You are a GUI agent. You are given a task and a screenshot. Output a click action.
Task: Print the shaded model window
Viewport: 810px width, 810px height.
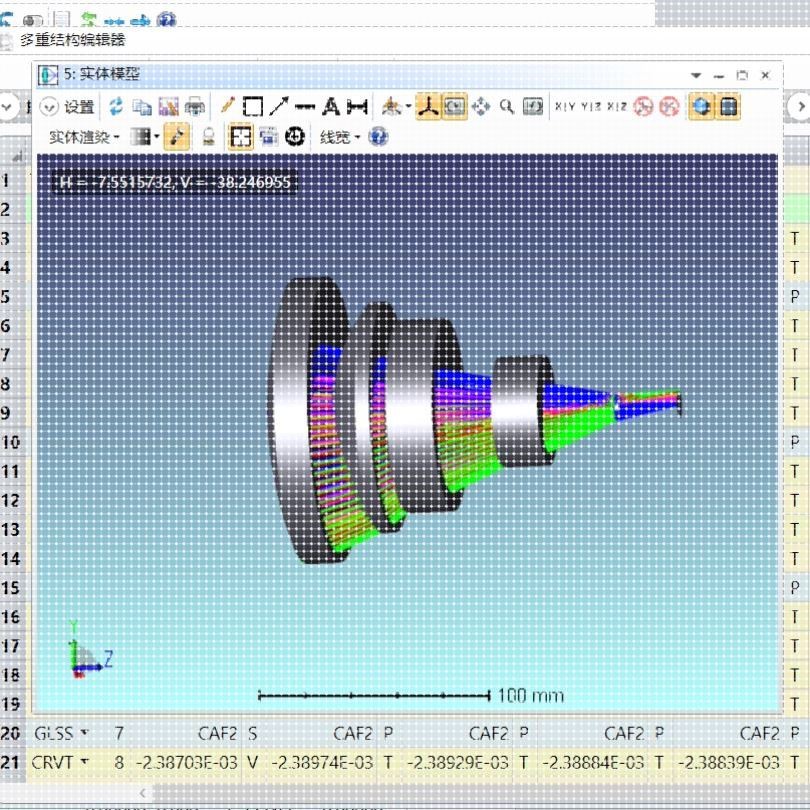pyautogui.click(x=195, y=107)
